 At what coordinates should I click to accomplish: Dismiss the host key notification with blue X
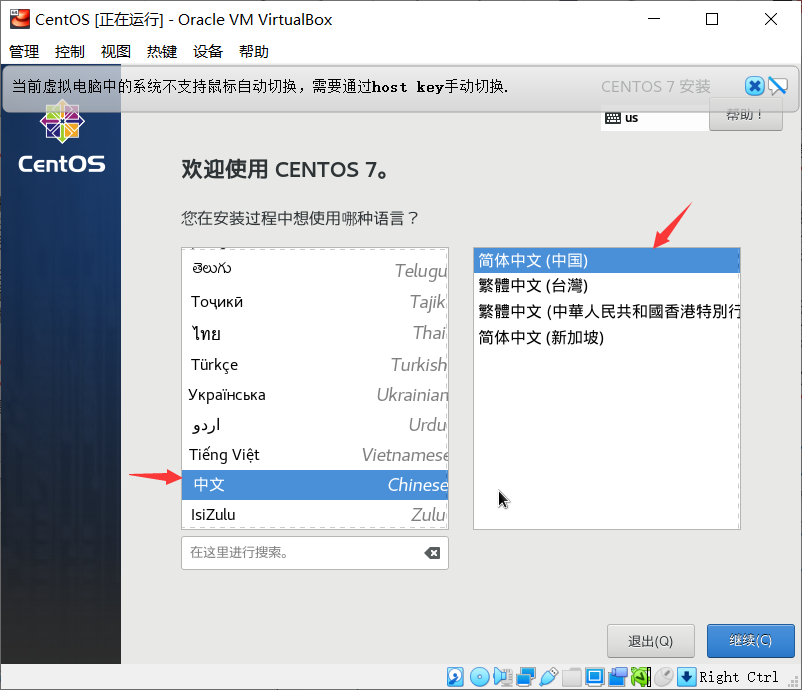point(754,85)
